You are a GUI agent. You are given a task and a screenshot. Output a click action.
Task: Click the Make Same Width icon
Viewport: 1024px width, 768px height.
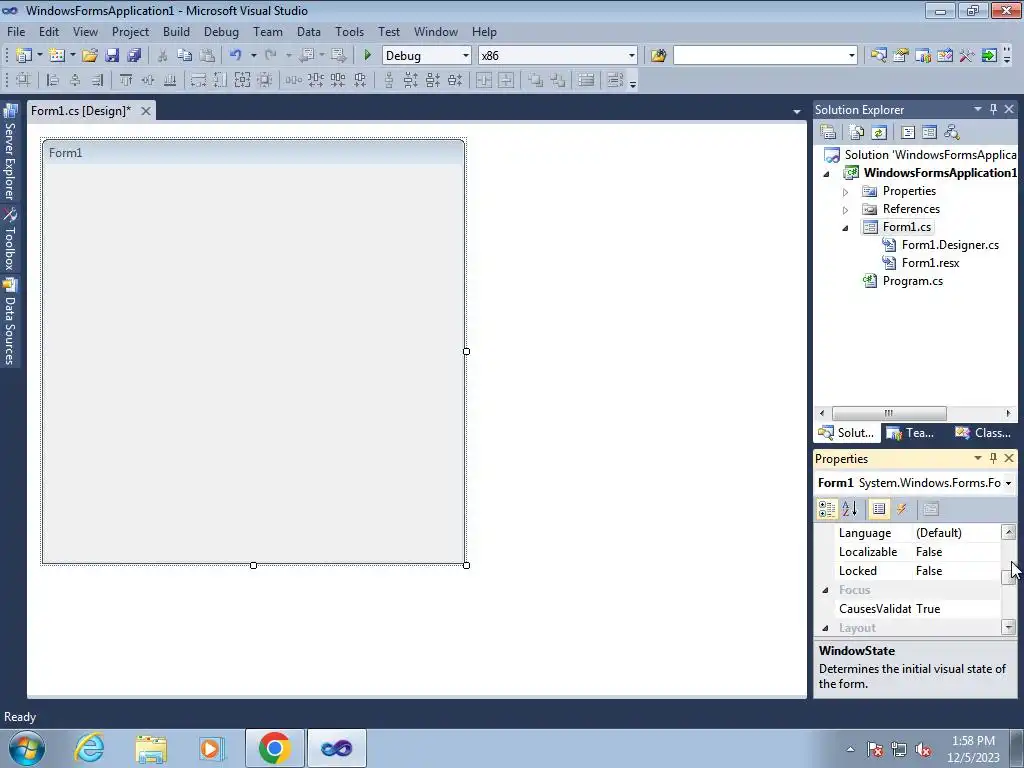[x=198, y=80]
